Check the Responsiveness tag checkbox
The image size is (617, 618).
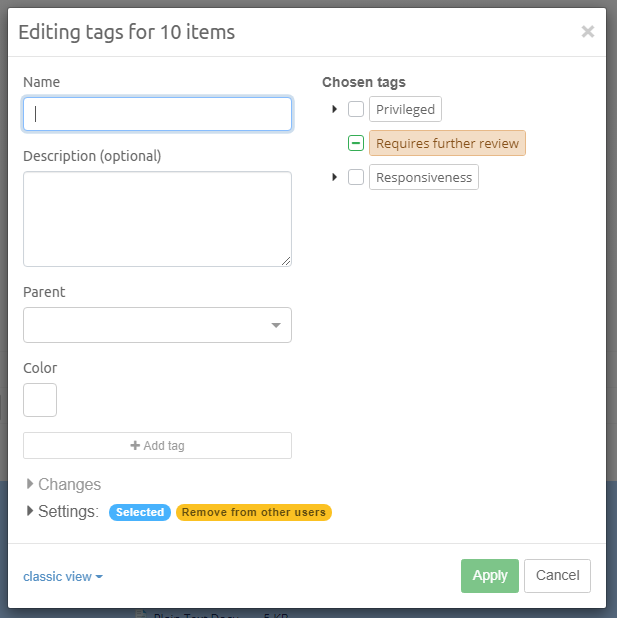coord(356,177)
